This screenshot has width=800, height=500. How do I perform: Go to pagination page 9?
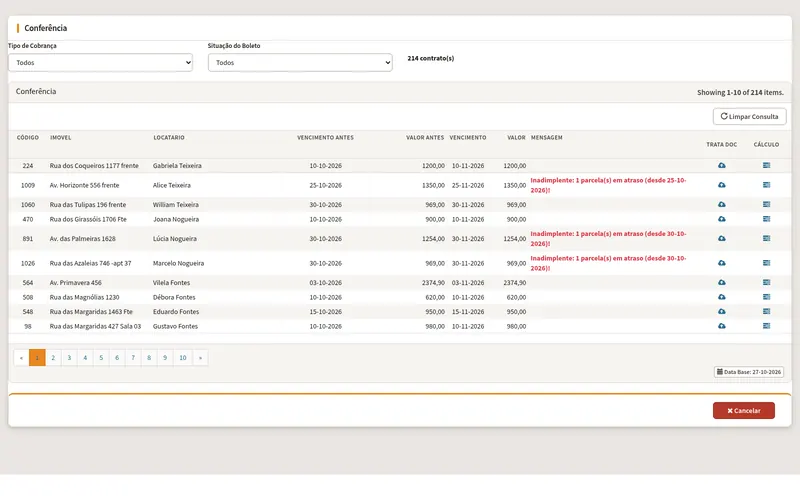pos(165,358)
